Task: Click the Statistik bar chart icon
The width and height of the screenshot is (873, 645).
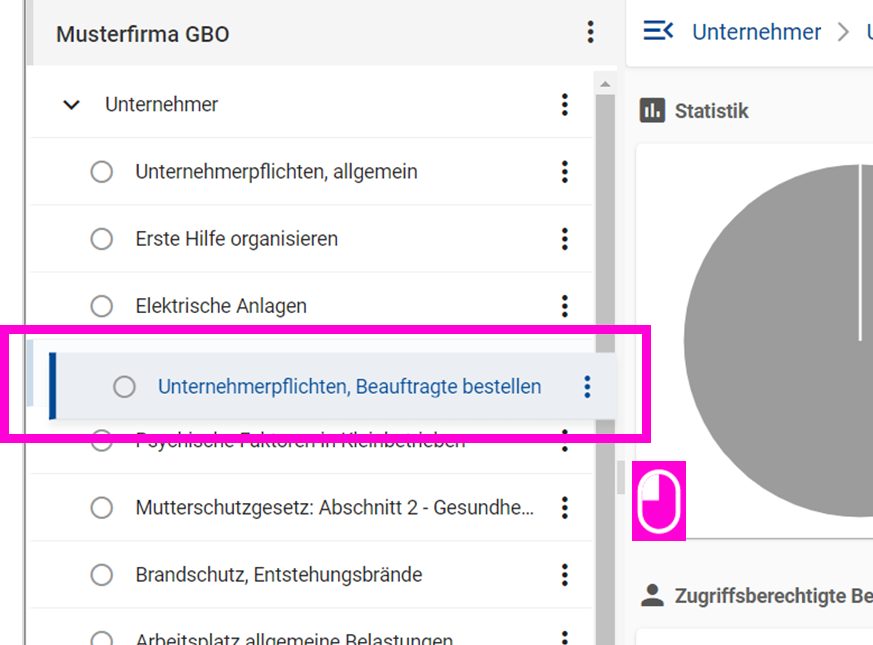Action: [653, 110]
